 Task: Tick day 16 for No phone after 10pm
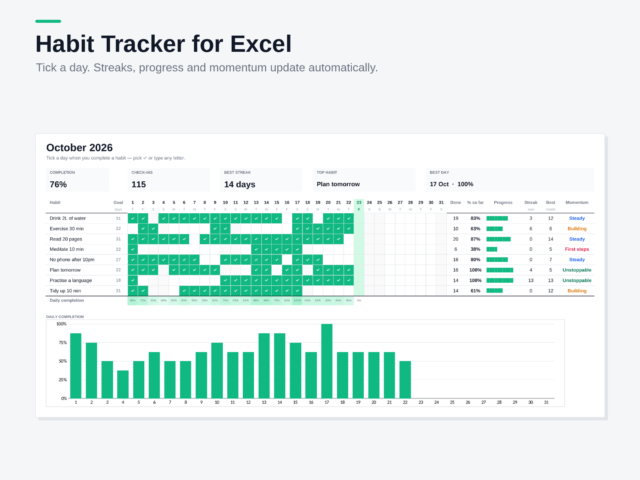pyautogui.click(x=287, y=260)
